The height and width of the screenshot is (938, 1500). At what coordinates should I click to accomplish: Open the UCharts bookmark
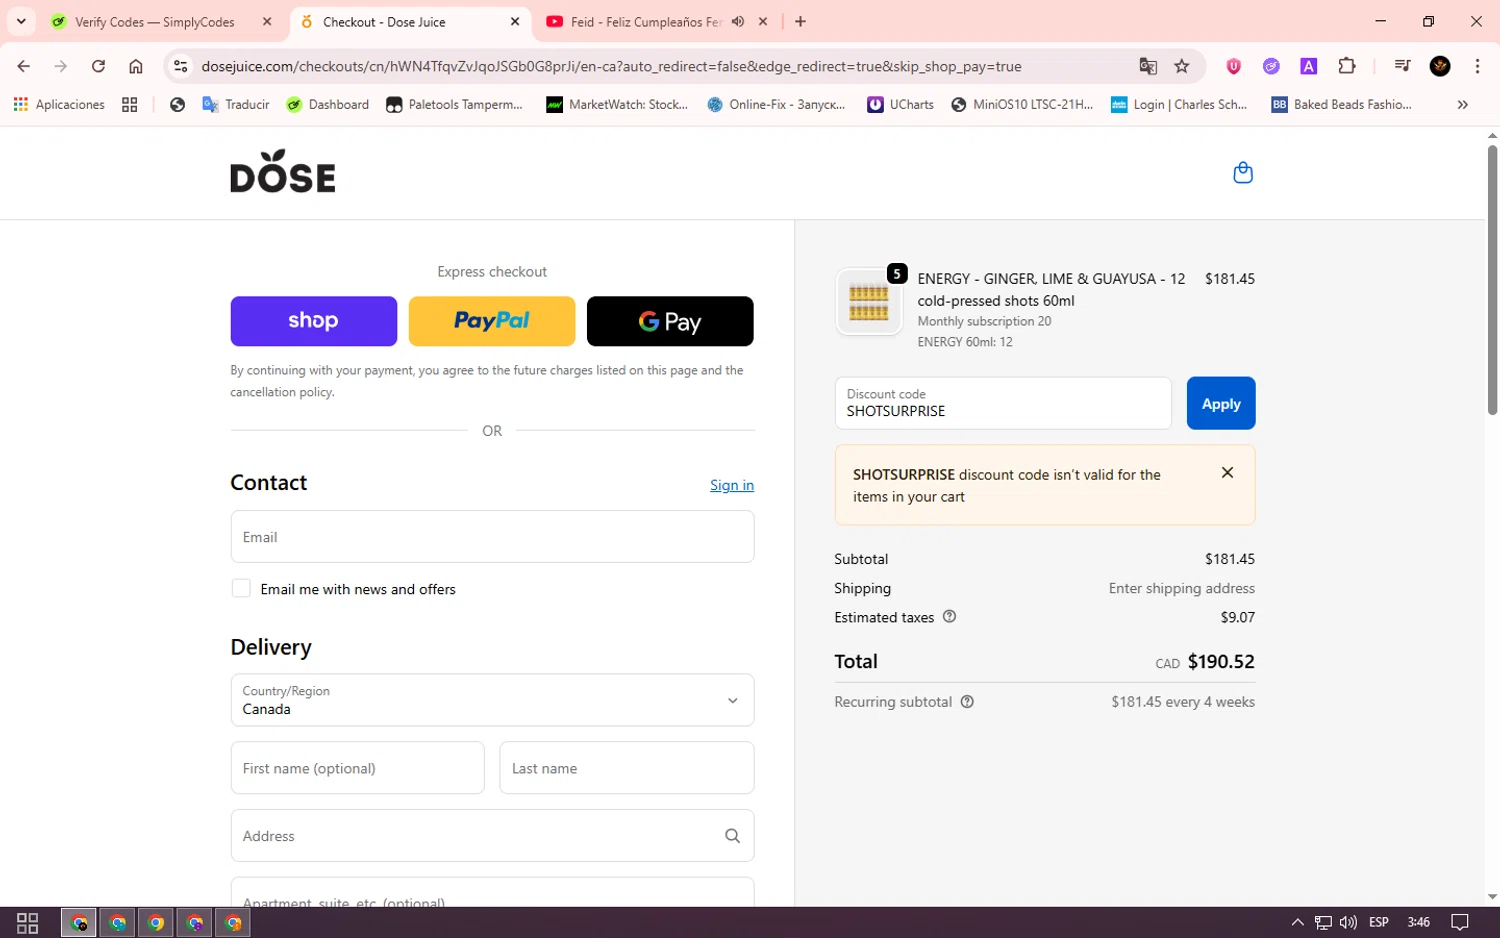pyautogui.click(x=900, y=104)
